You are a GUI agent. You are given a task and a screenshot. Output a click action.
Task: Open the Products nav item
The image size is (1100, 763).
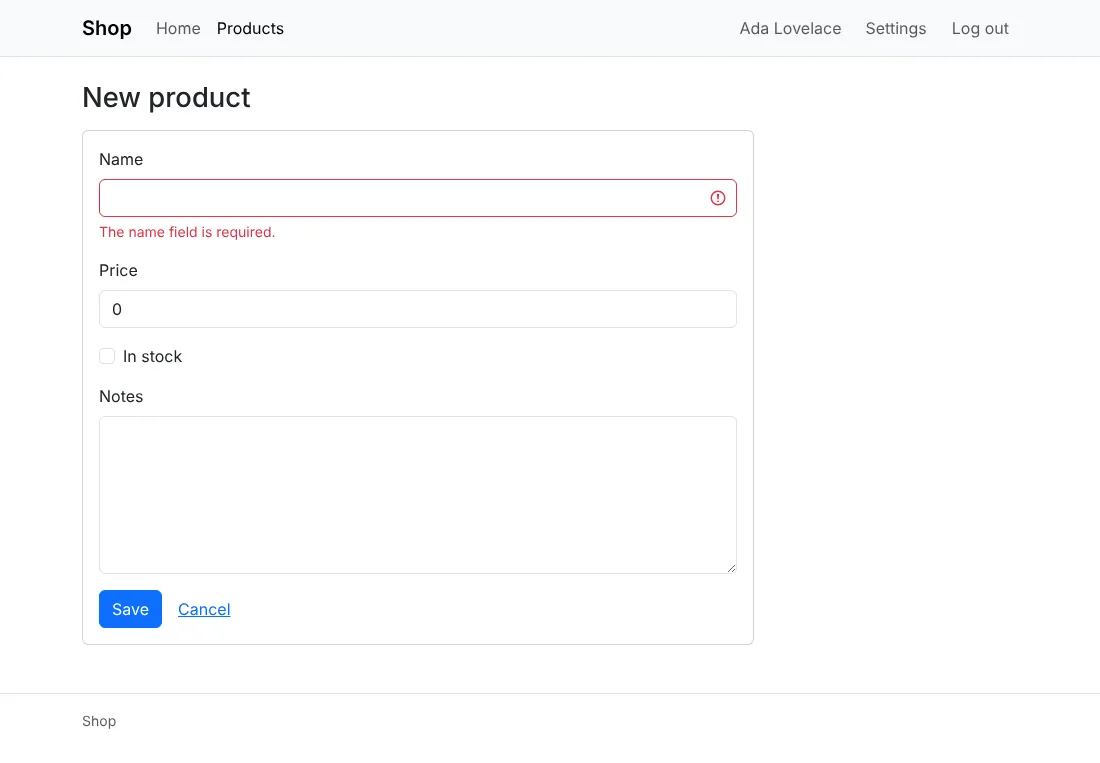250,28
